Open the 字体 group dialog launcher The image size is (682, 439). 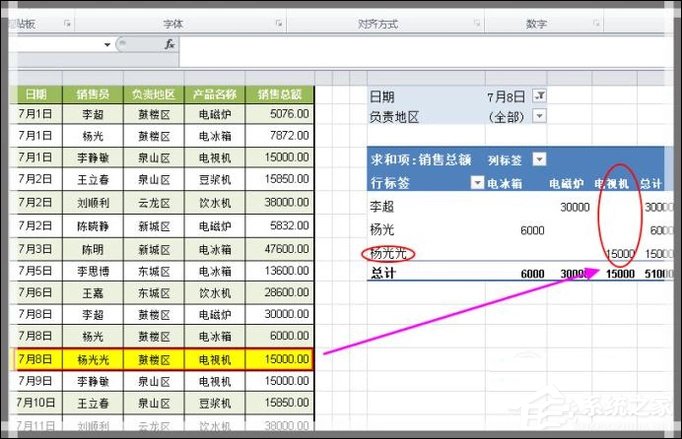point(279,23)
